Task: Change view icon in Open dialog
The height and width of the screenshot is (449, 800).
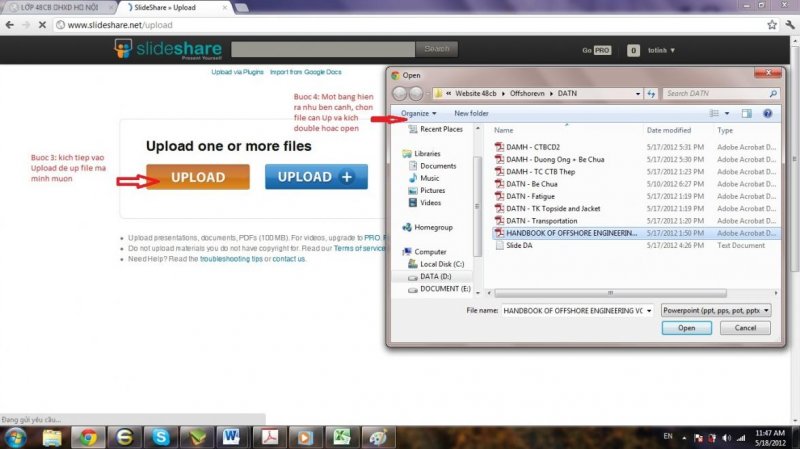Action: point(714,113)
